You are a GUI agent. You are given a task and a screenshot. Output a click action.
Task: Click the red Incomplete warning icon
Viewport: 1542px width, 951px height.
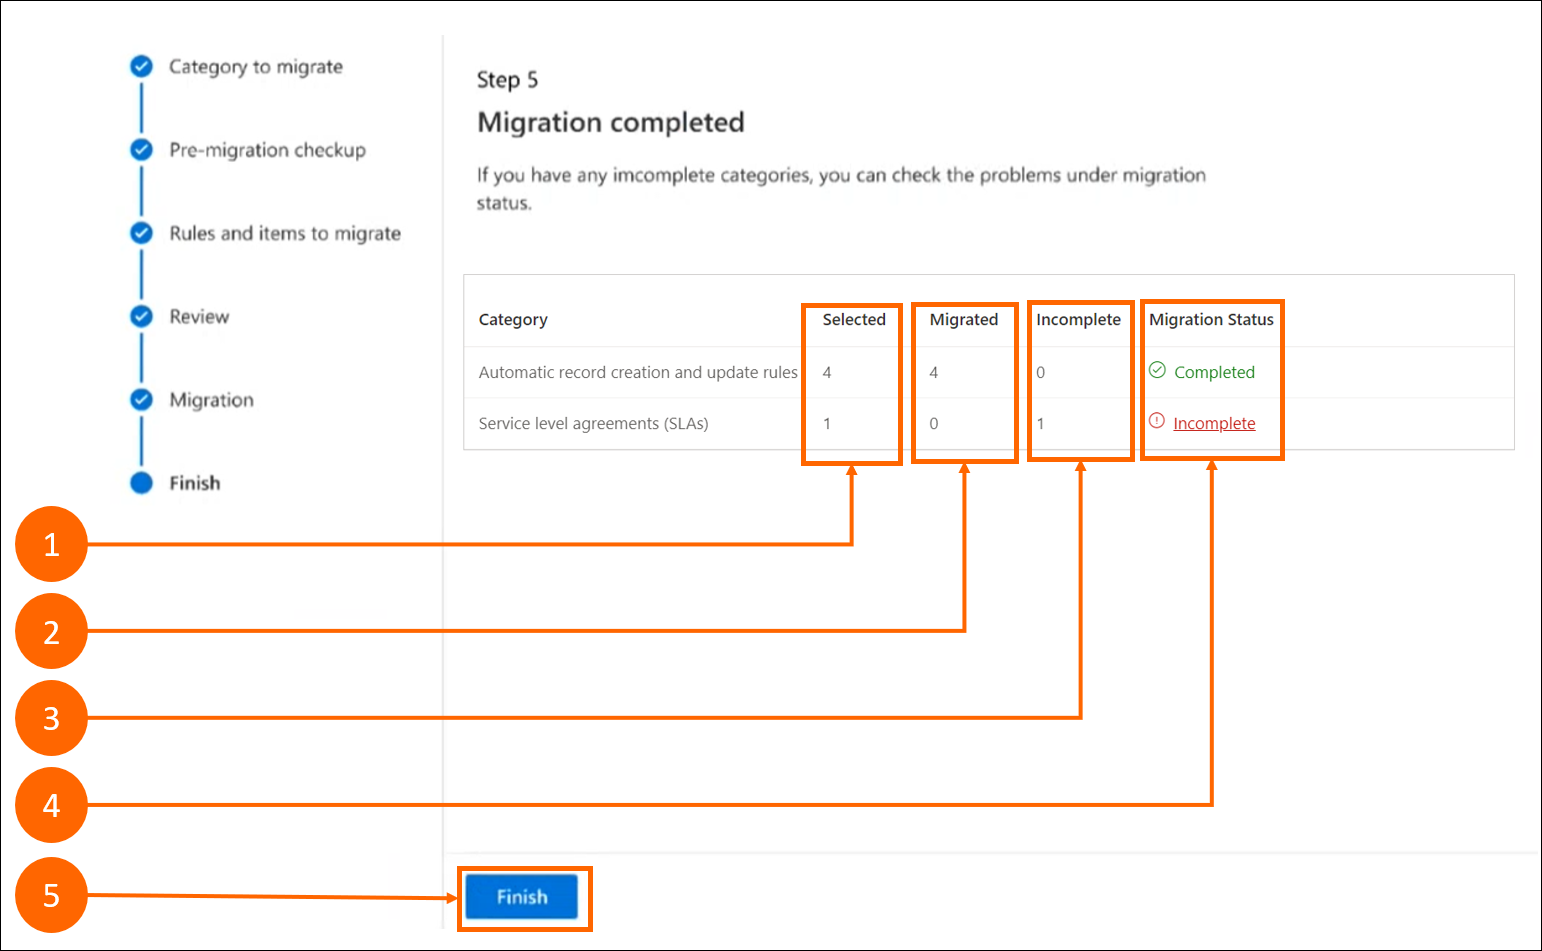coord(1157,421)
